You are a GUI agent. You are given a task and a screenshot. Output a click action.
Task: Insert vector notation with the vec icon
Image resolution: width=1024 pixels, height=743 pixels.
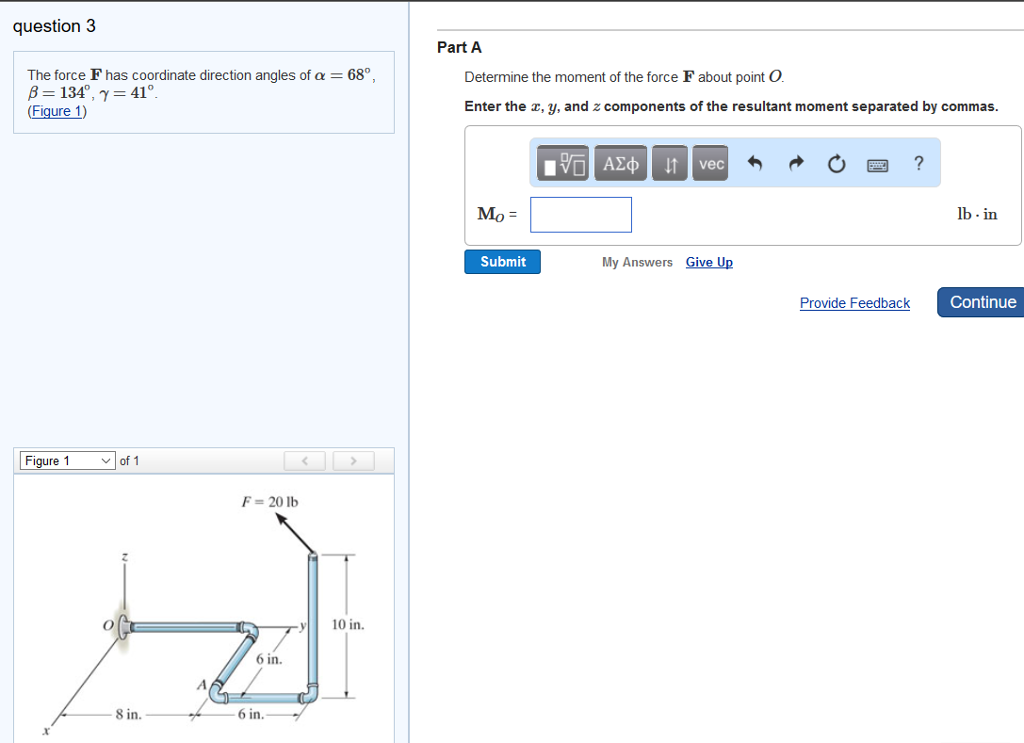[x=710, y=163]
